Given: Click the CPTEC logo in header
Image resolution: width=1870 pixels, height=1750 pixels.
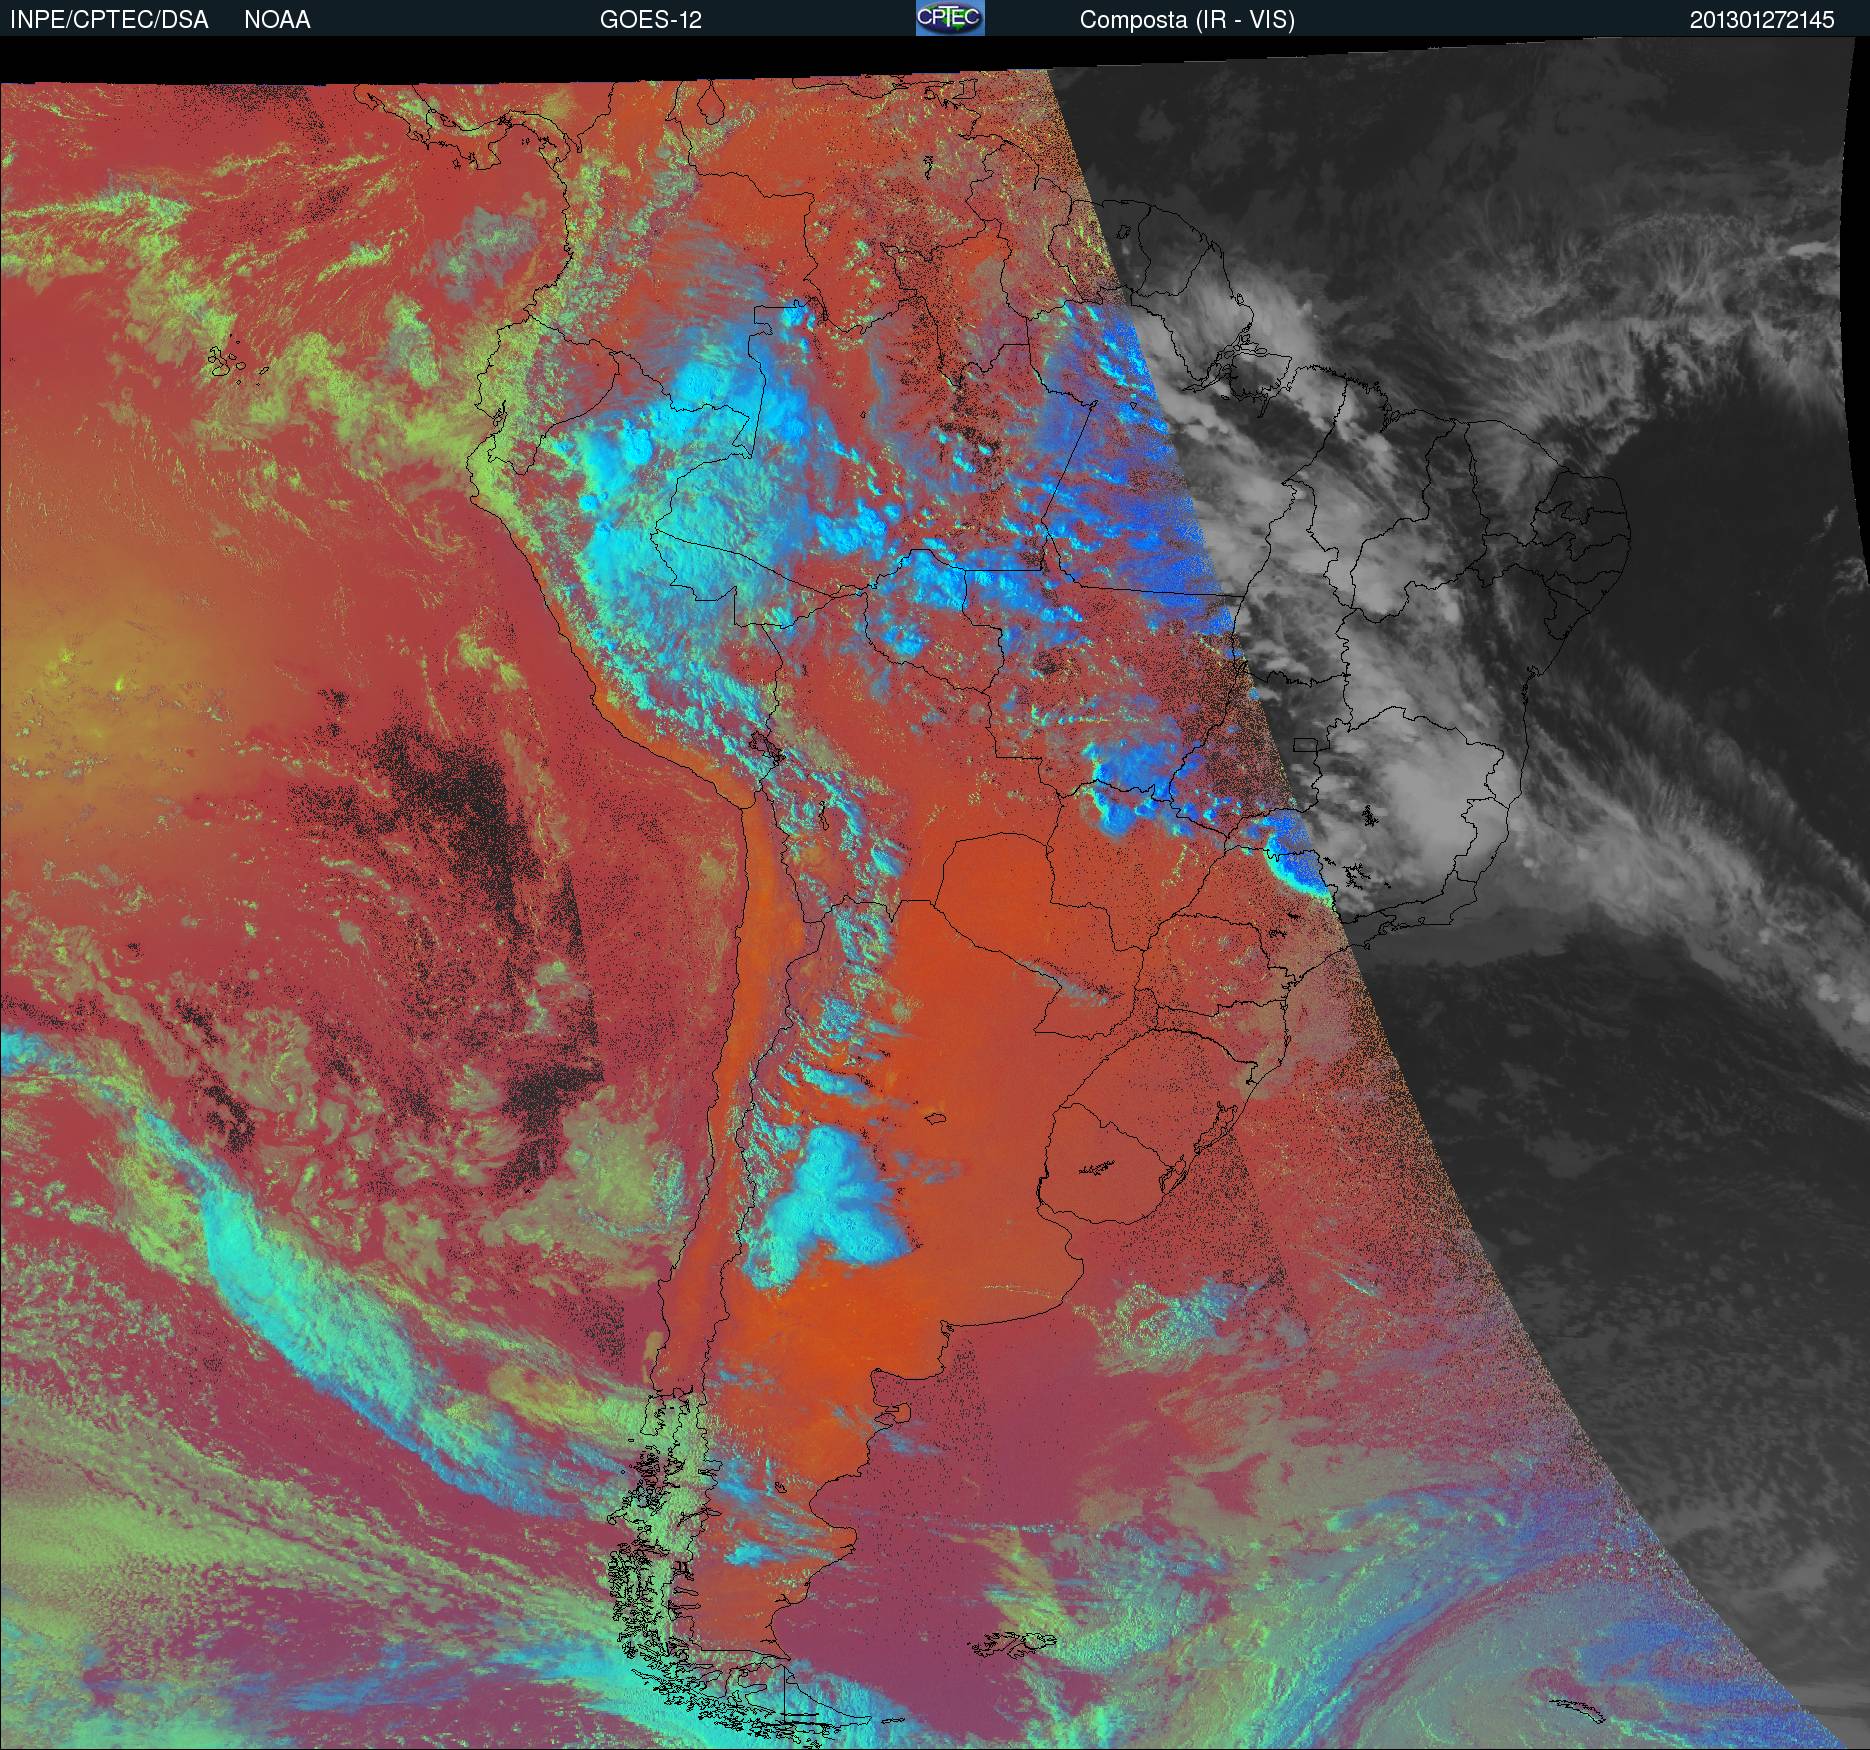Looking at the screenshot, I should 950,18.
